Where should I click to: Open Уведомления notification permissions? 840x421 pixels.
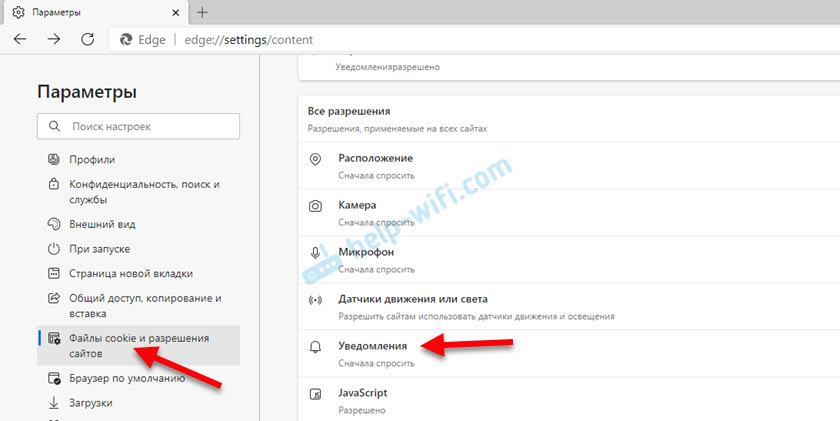pos(372,345)
